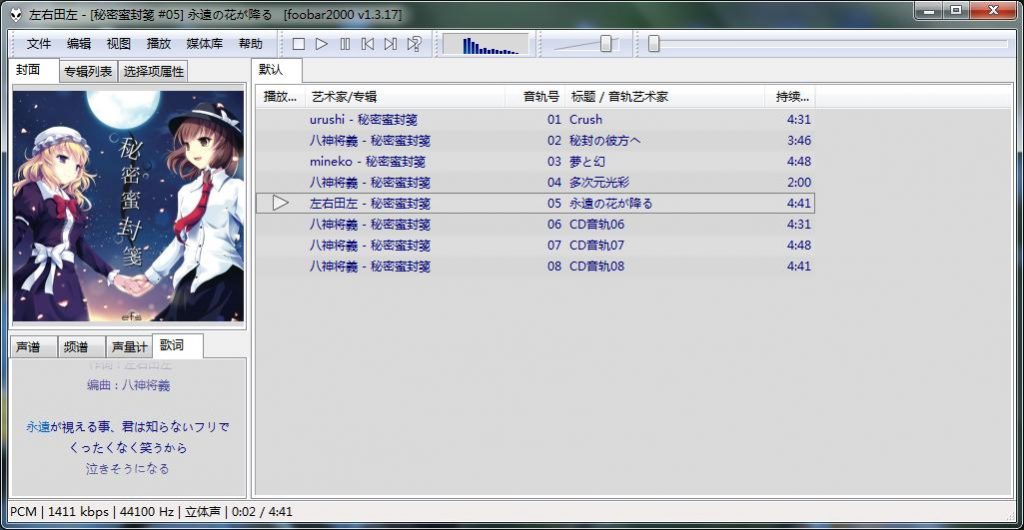Select the CD音轨07 track
Image resolution: width=1024 pixels, height=530 pixels.
coord(535,245)
